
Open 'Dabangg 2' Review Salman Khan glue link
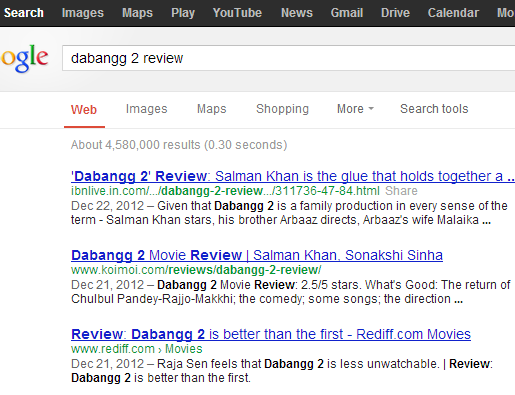[293, 176]
